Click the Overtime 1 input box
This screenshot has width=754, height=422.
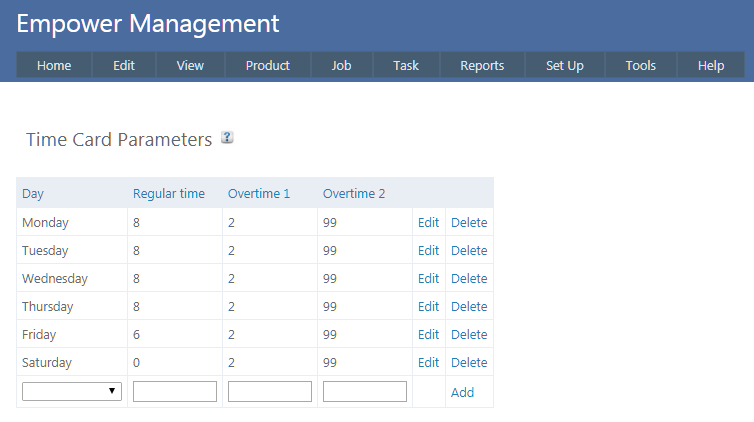(x=270, y=392)
